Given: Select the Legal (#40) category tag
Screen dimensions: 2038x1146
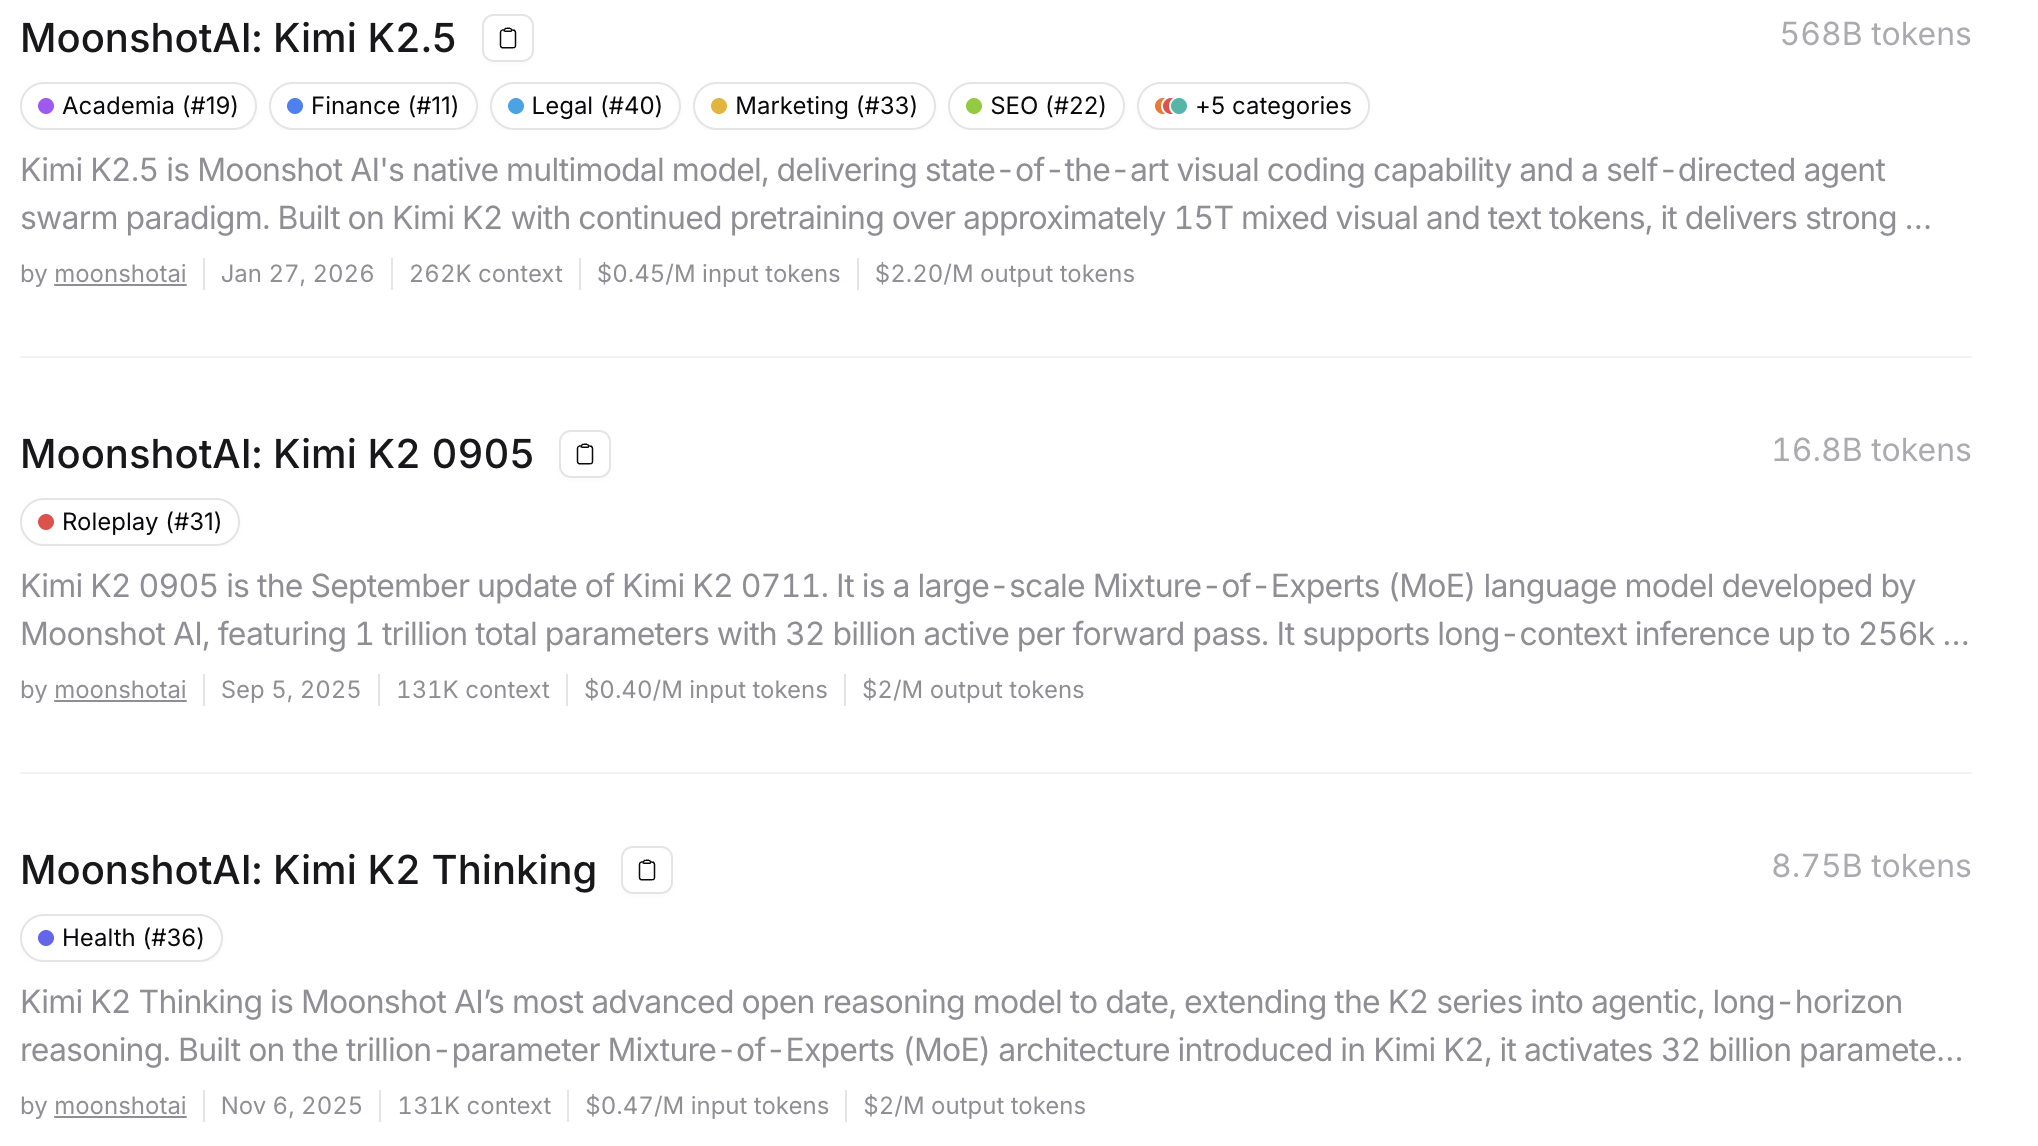Looking at the screenshot, I should point(585,106).
